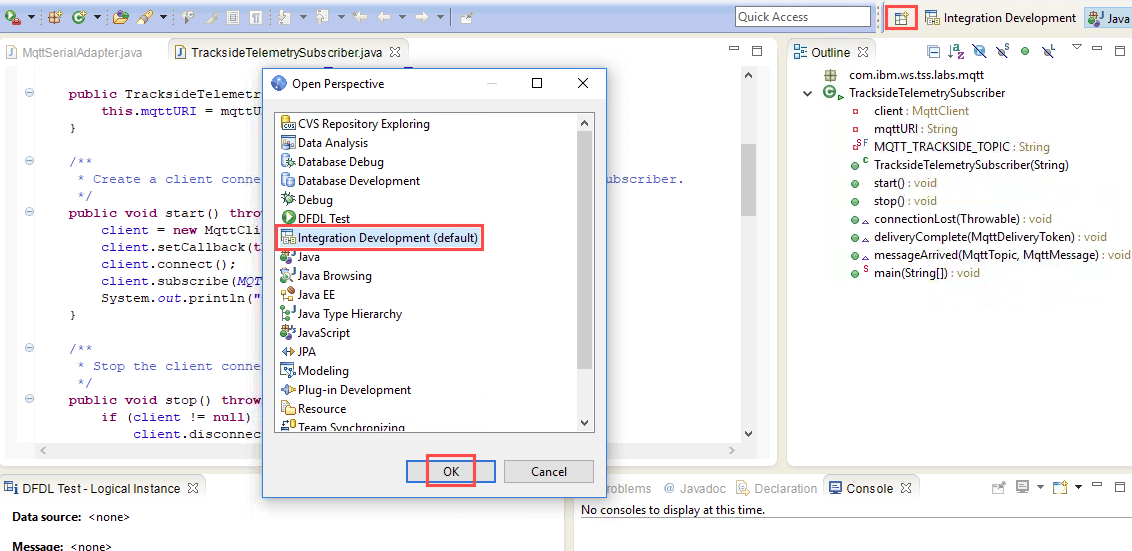The image size is (1132, 551).
Task: Click the code editor vertical scrollbar
Action: coord(748,179)
